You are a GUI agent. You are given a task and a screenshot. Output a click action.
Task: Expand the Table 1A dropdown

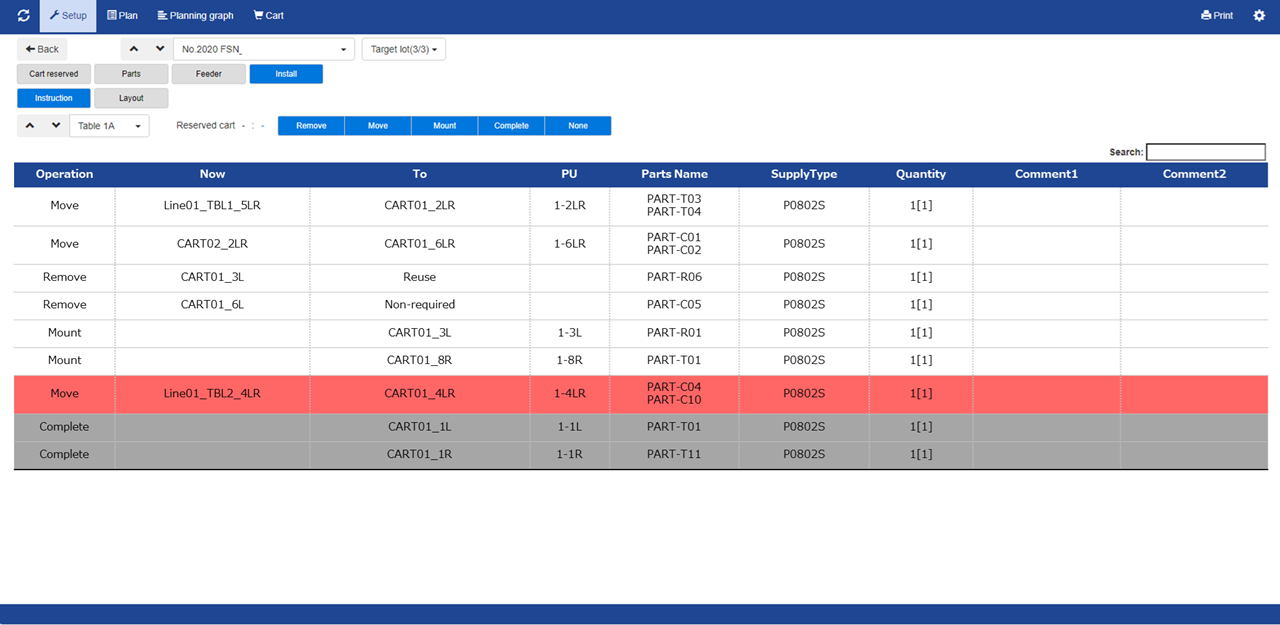[x=109, y=126]
